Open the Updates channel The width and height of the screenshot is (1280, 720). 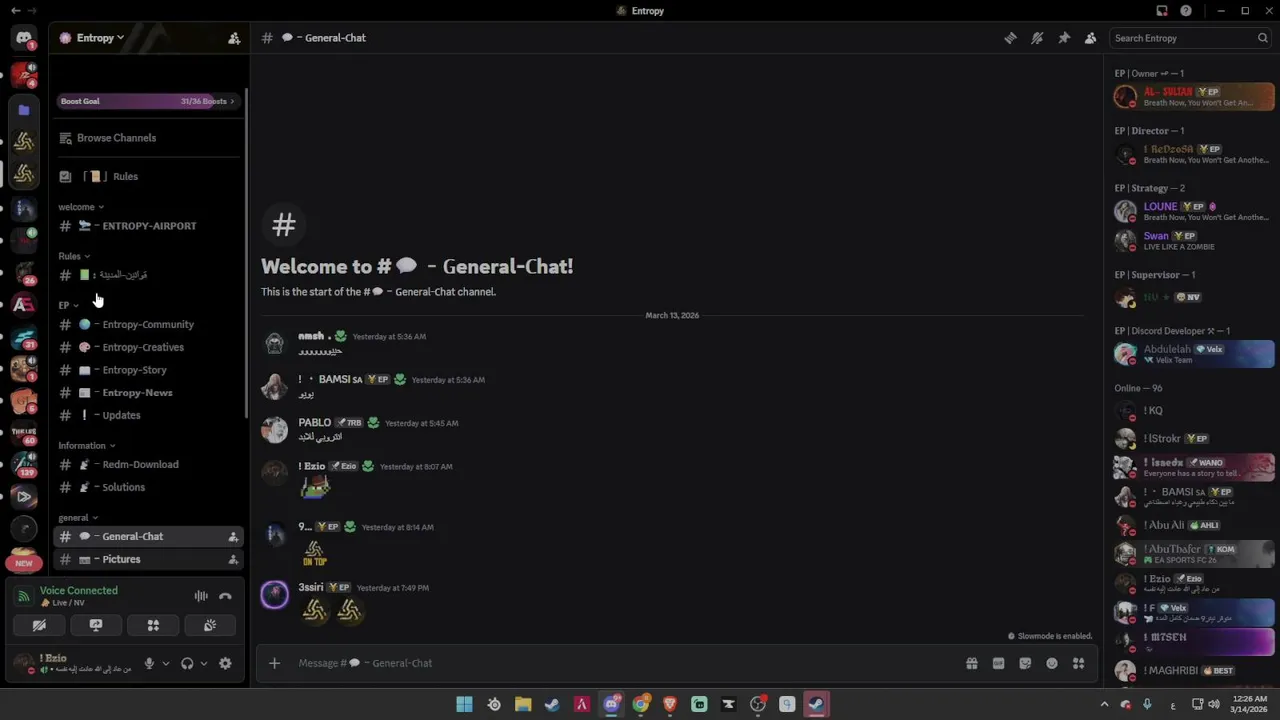pyautogui.click(x=148, y=415)
